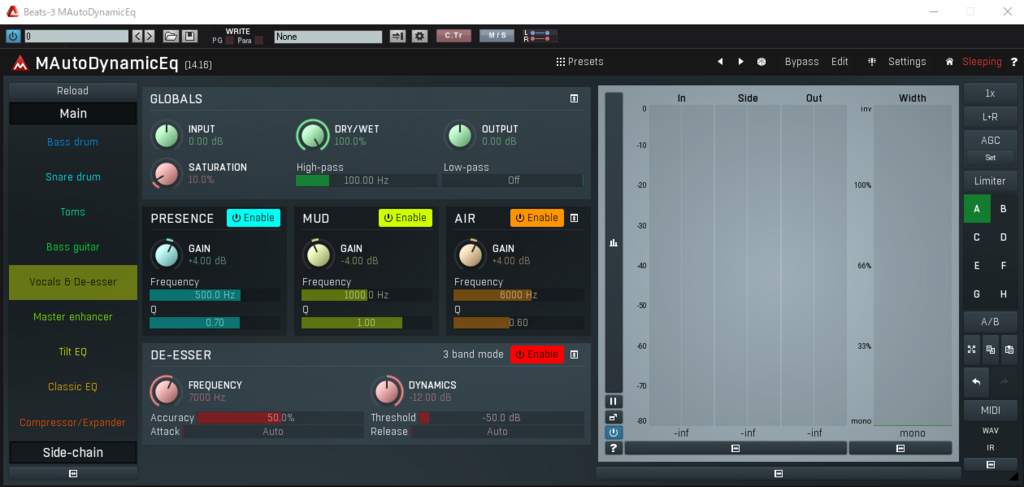Open the L+R channel mode selector
The image size is (1024, 487).
point(990,117)
